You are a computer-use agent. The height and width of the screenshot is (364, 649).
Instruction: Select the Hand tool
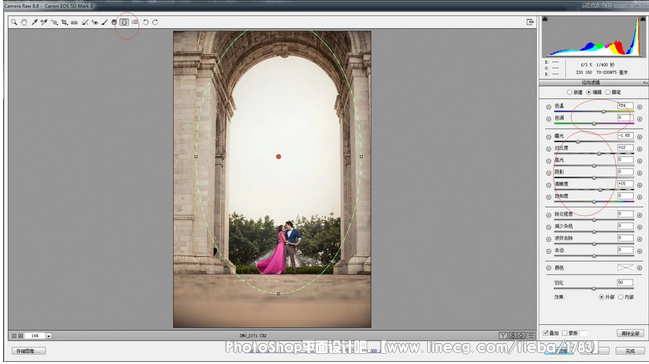coord(24,22)
